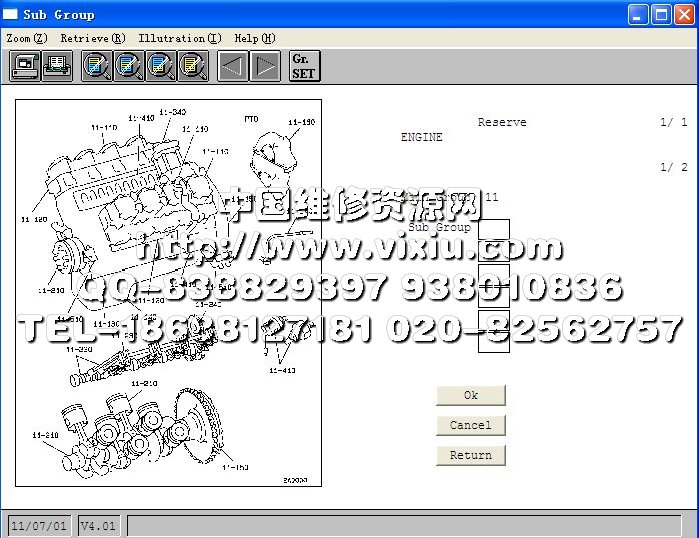The width and height of the screenshot is (699, 538).
Task: Click the topmost Sub Group input box
Action: pyautogui.click(x=493, y=230)
